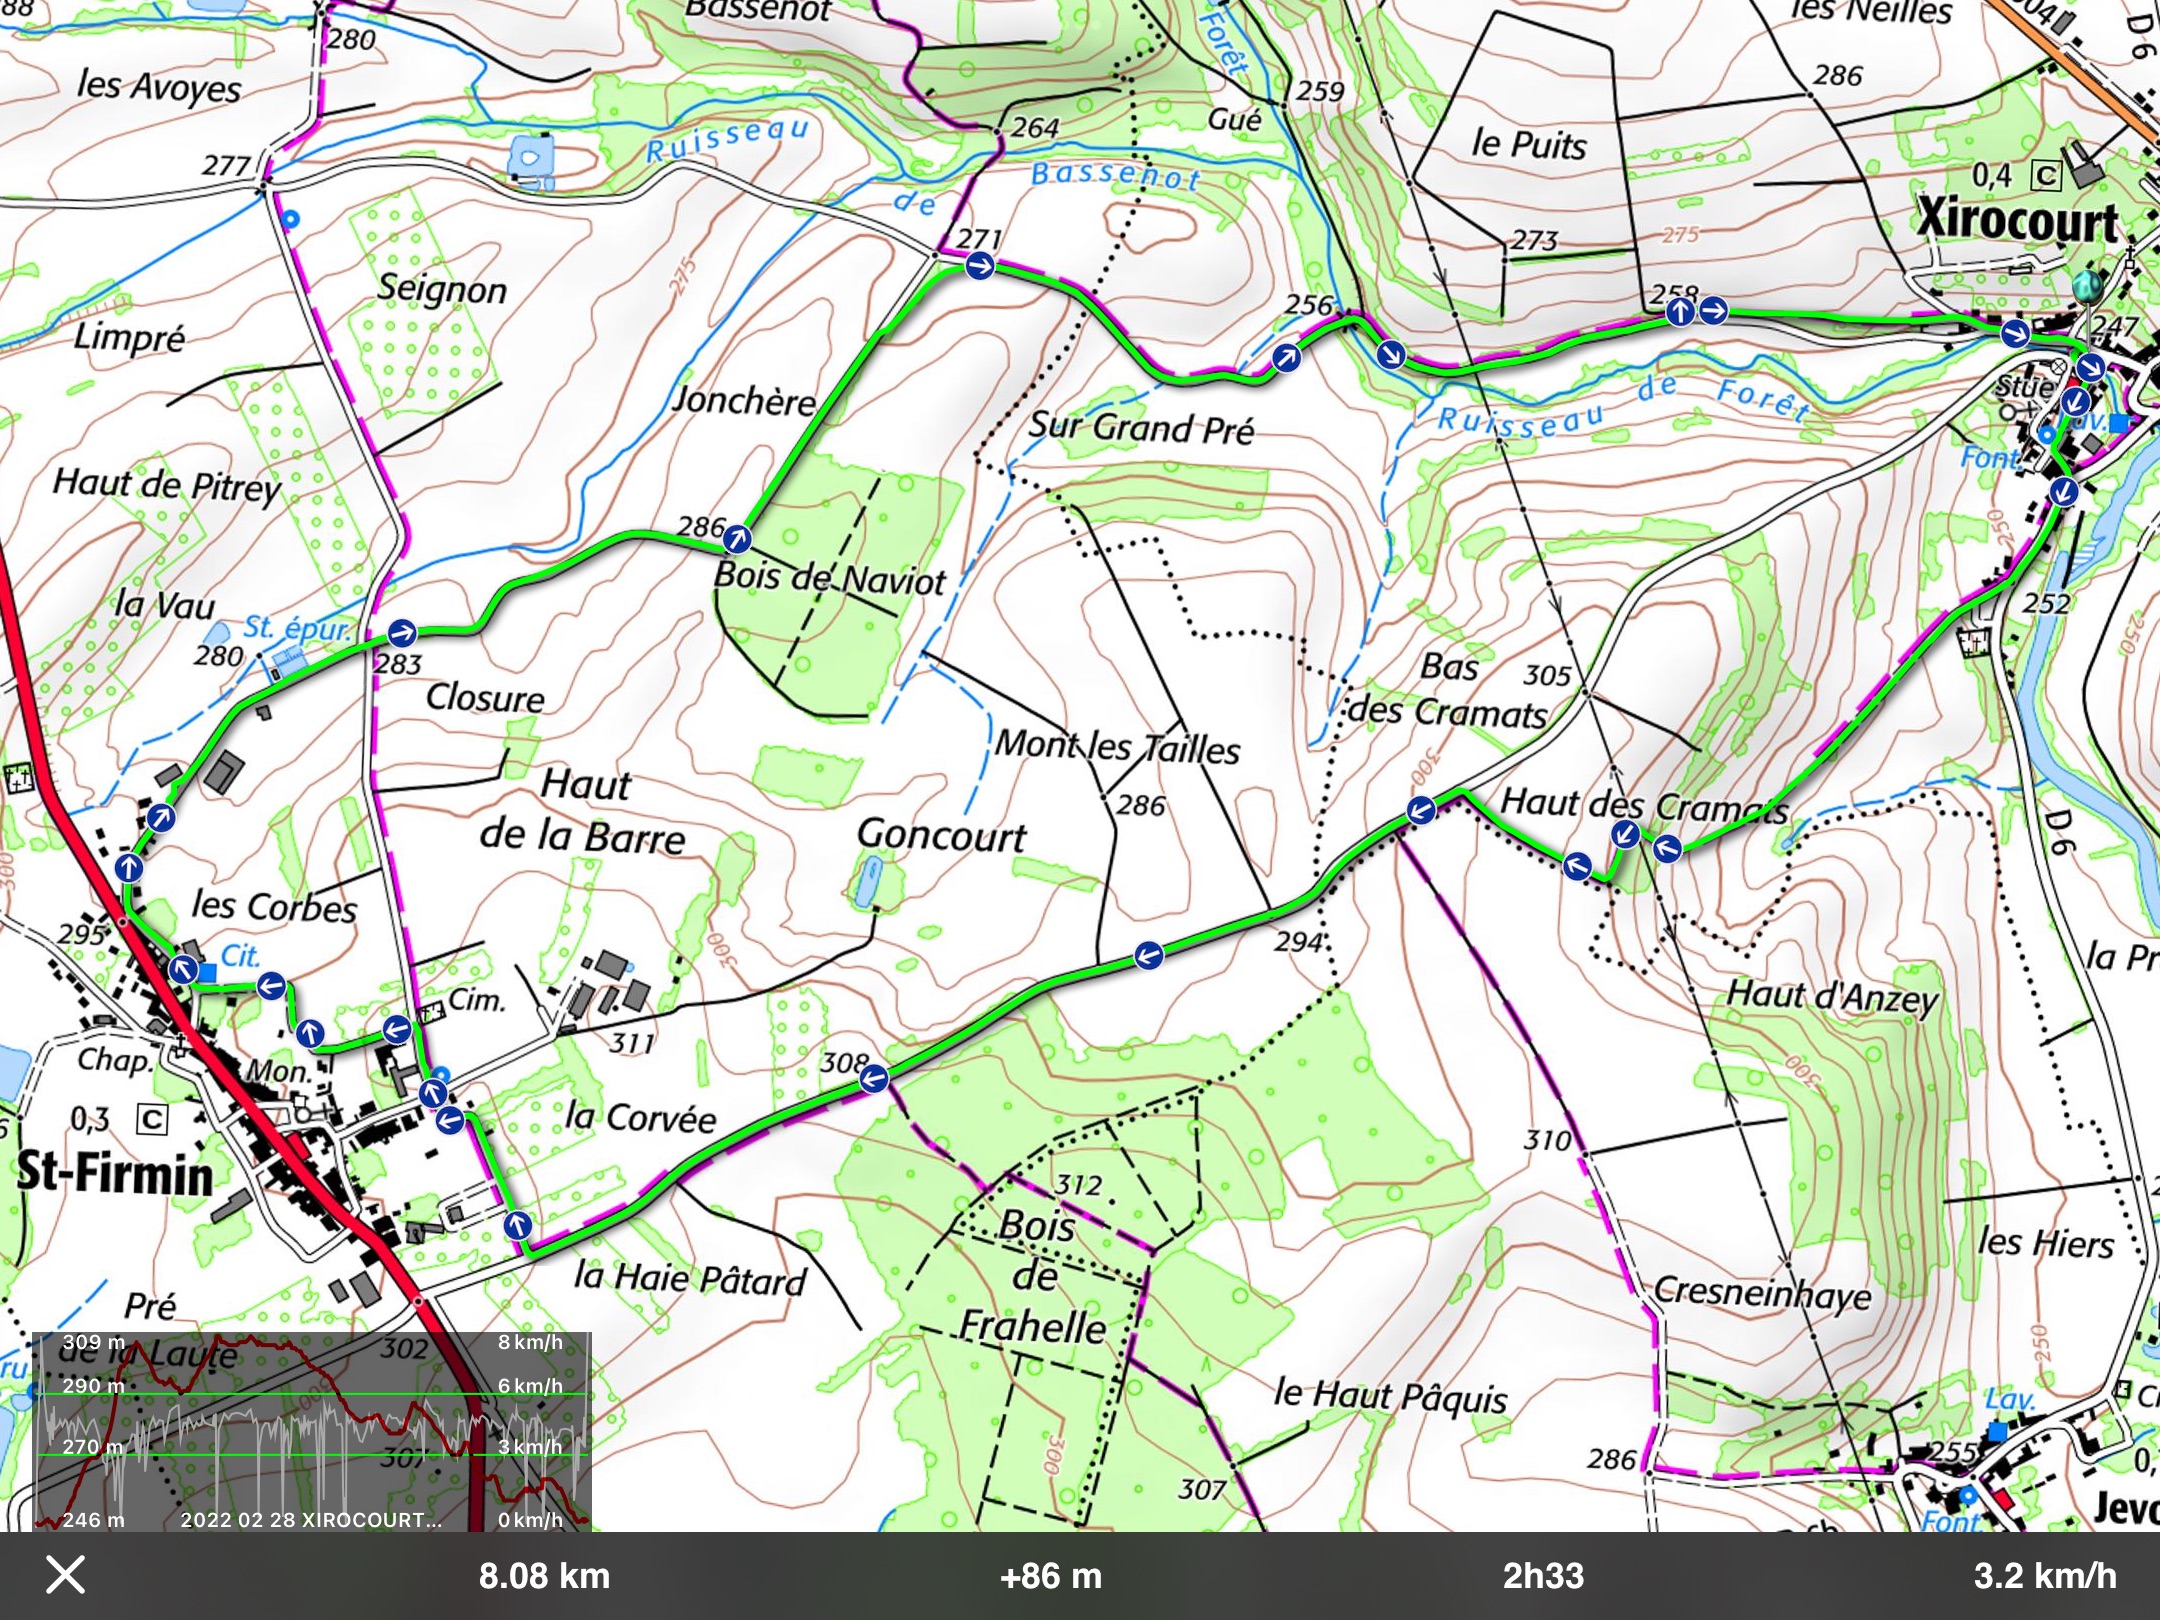The height and width of the screenshot is (1620, 2160).
Task: Tap the '8 km/h' speed label on the graph
Action: (x=530, y=1342)
